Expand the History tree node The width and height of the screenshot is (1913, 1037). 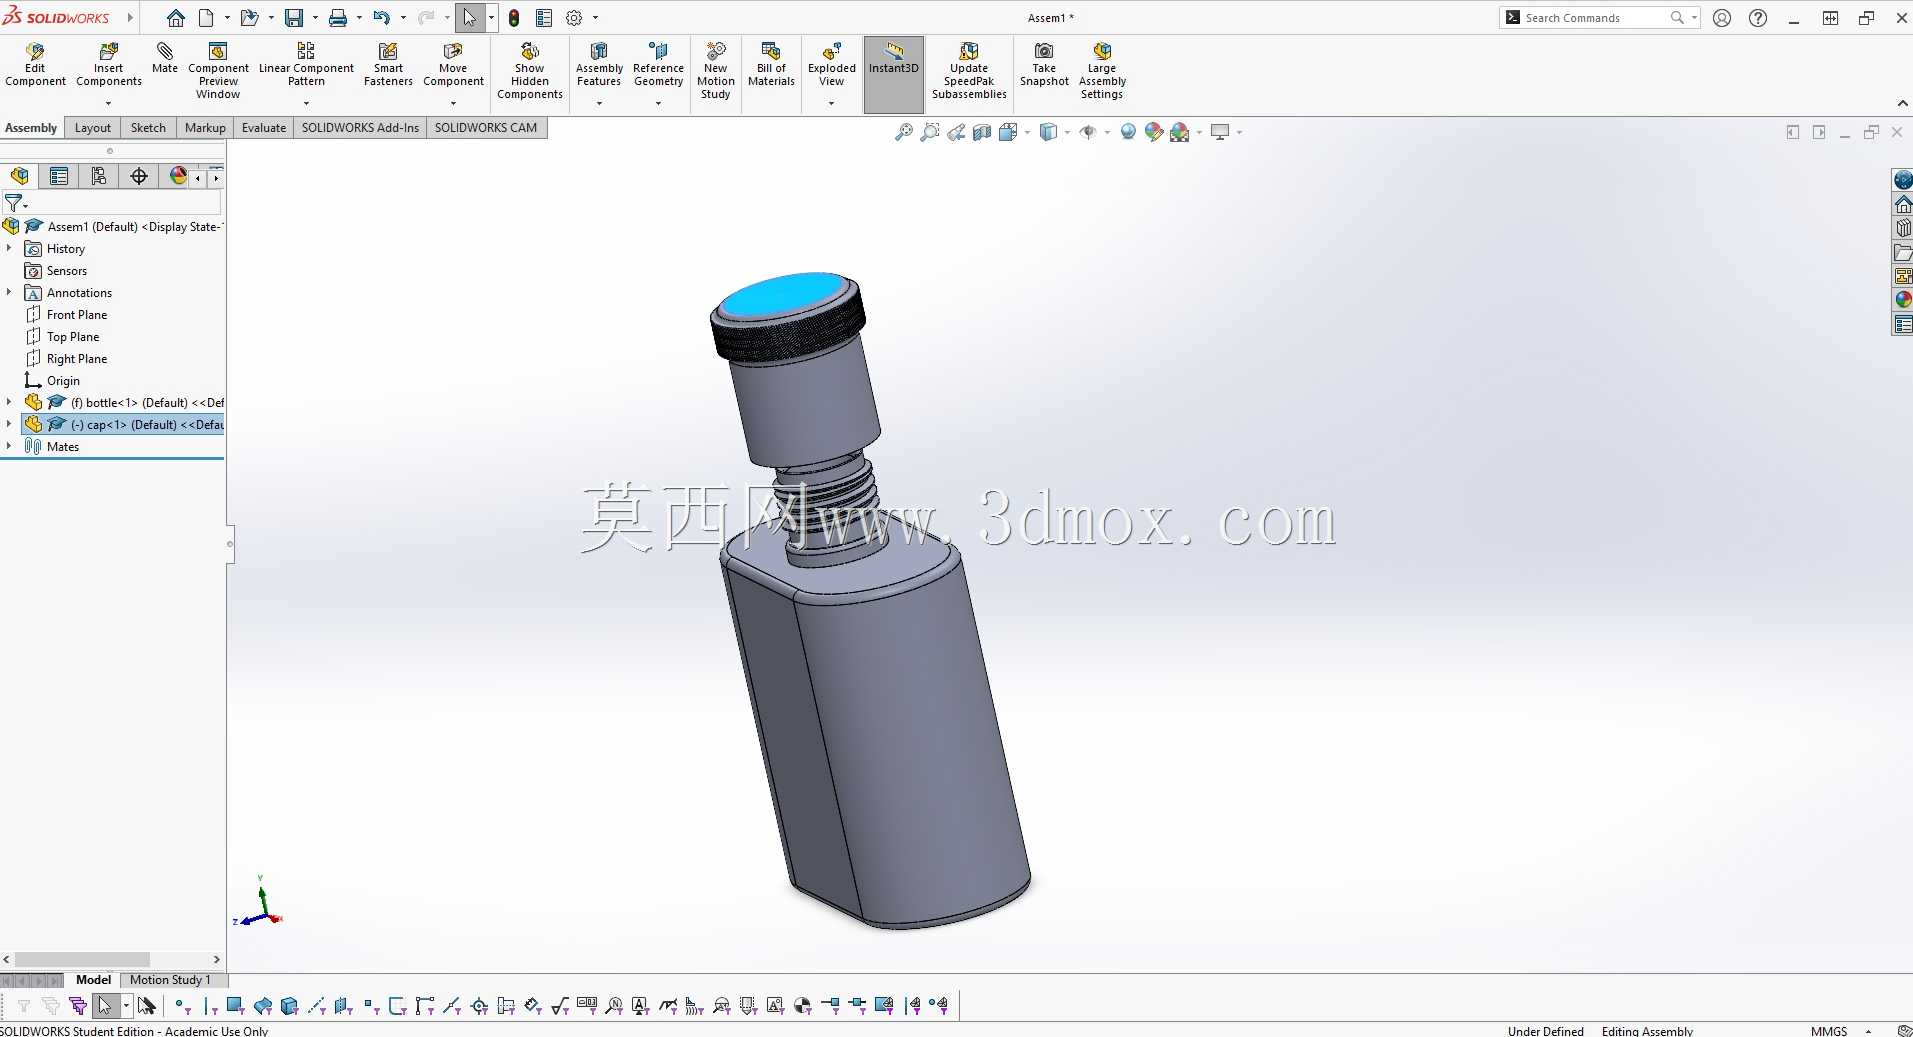pos(9,248)
